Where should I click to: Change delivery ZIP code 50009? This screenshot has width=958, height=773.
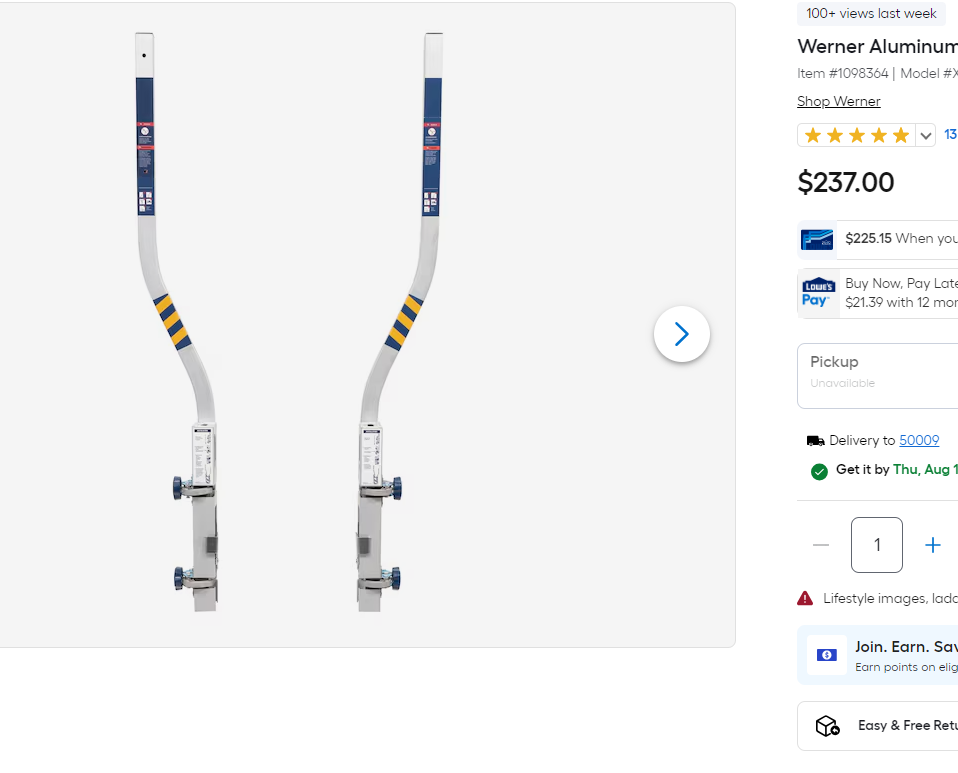[x=919, y=441]
